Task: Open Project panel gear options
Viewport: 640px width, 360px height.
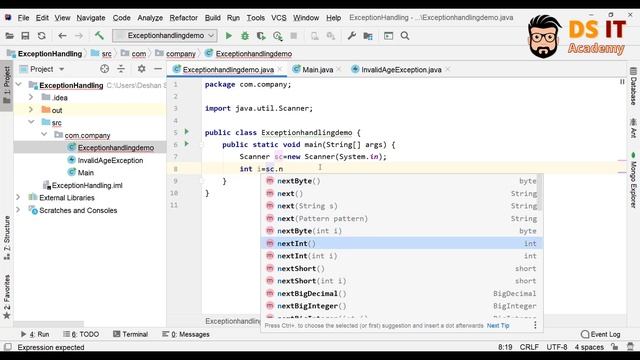Action: point(141,69)
